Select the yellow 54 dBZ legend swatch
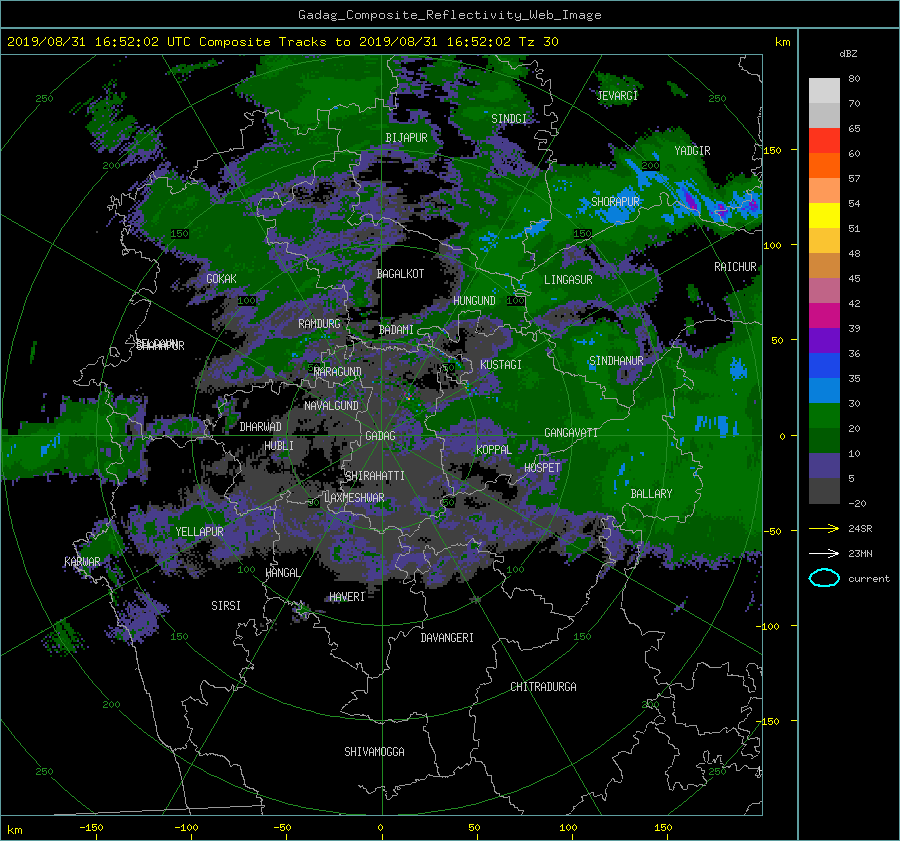The image size is (900, 841). [x=824, y=216]
